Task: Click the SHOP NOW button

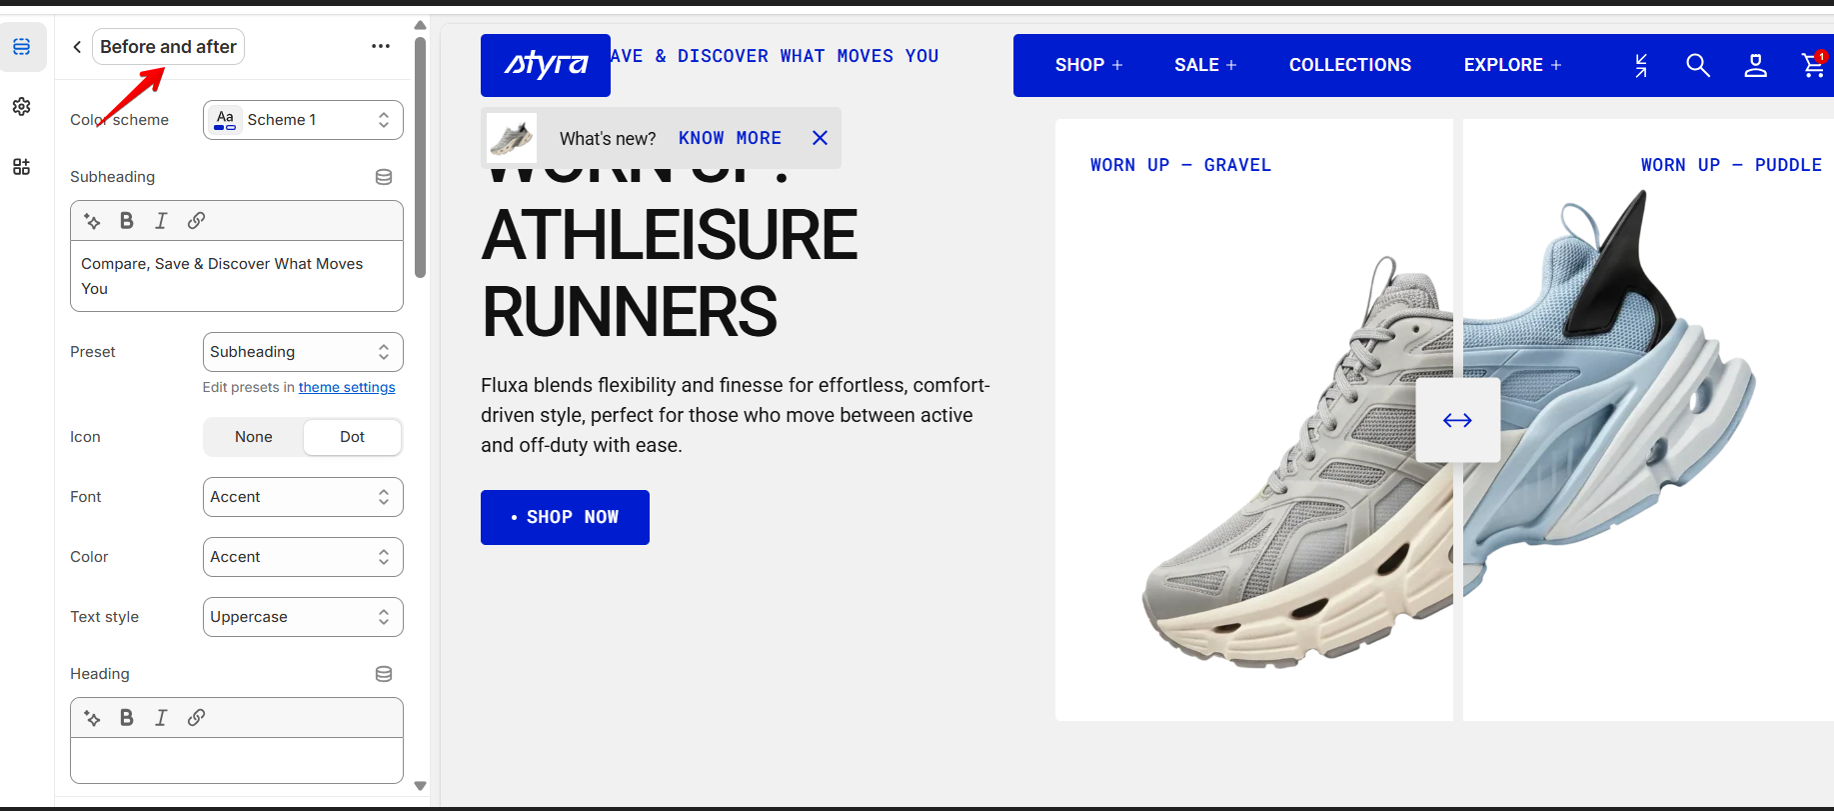Action: (565, 517)
